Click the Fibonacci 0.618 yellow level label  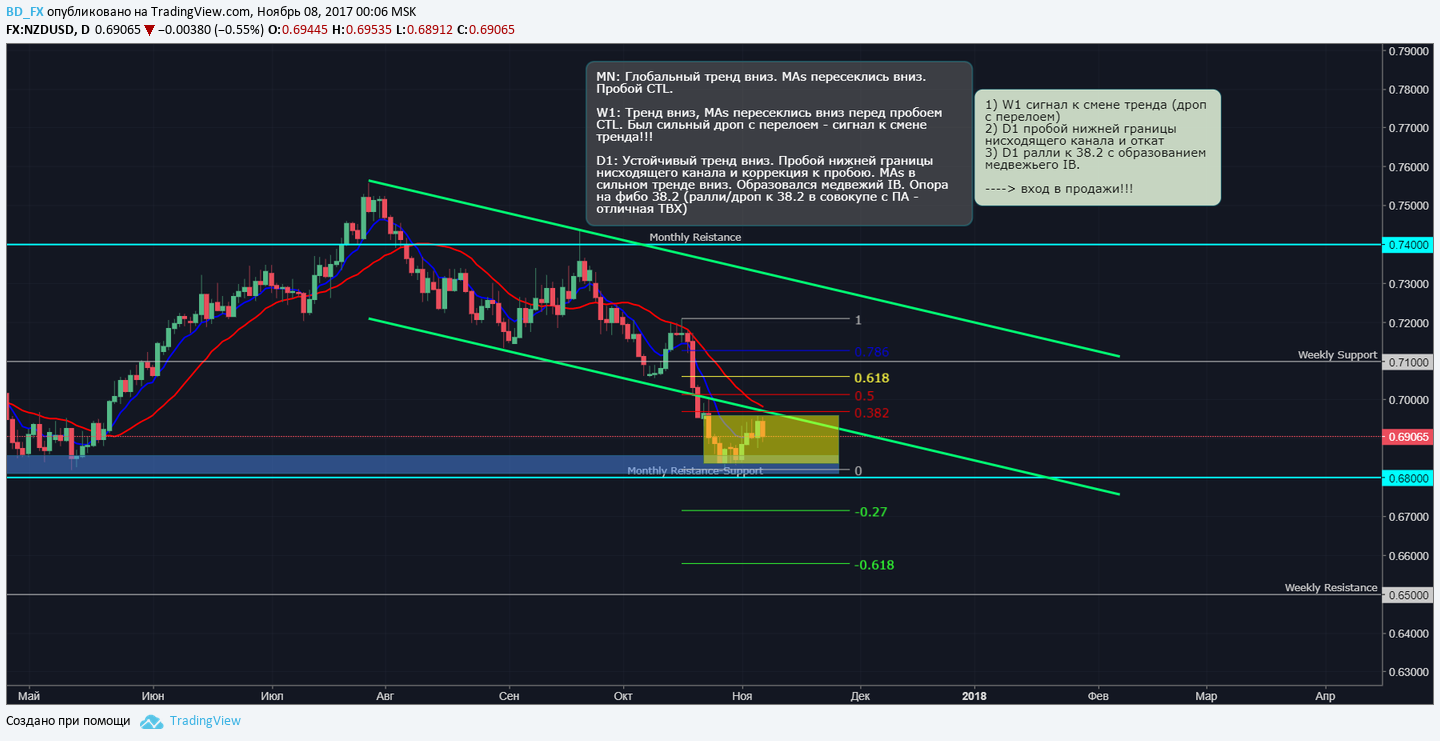click(x=872, y=378)
